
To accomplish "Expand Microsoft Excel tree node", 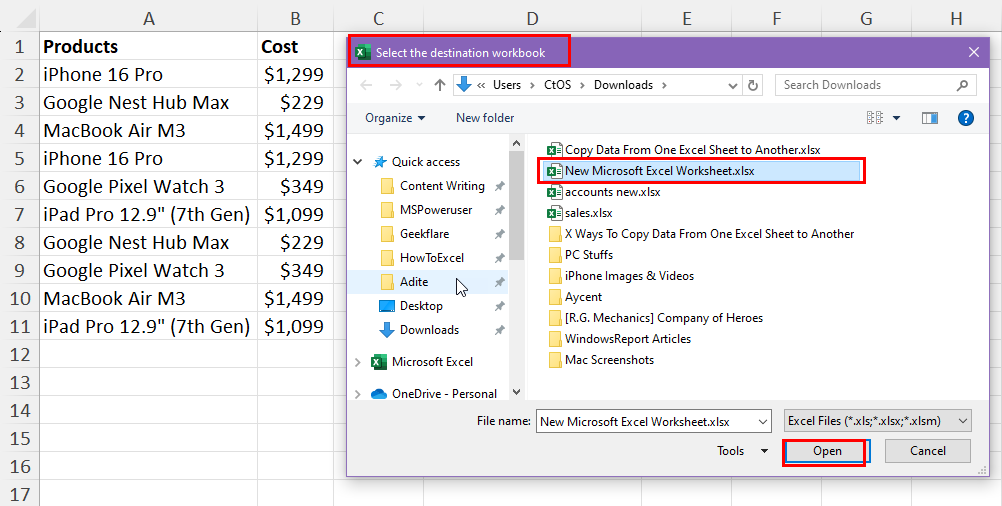I will click(358, 362).
